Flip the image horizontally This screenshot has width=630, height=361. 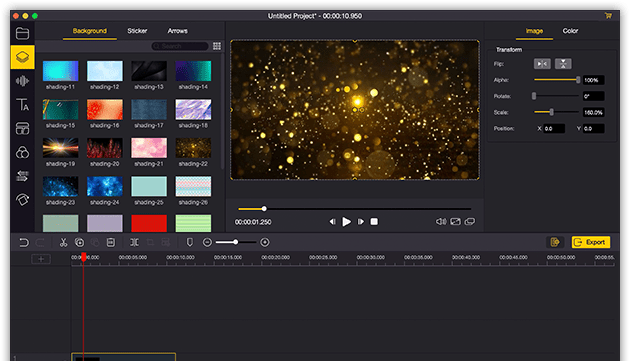pos(542,64)
